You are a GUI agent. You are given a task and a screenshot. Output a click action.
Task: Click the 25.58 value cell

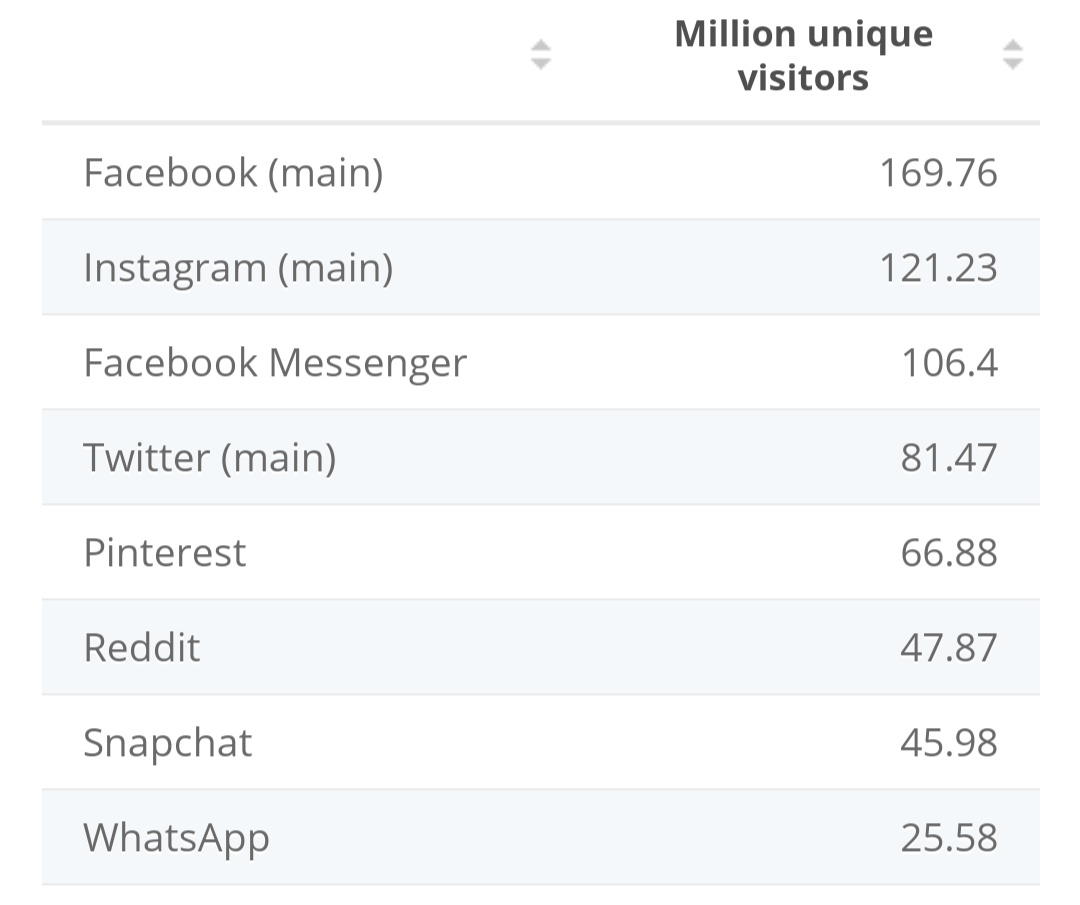point(949,838)
